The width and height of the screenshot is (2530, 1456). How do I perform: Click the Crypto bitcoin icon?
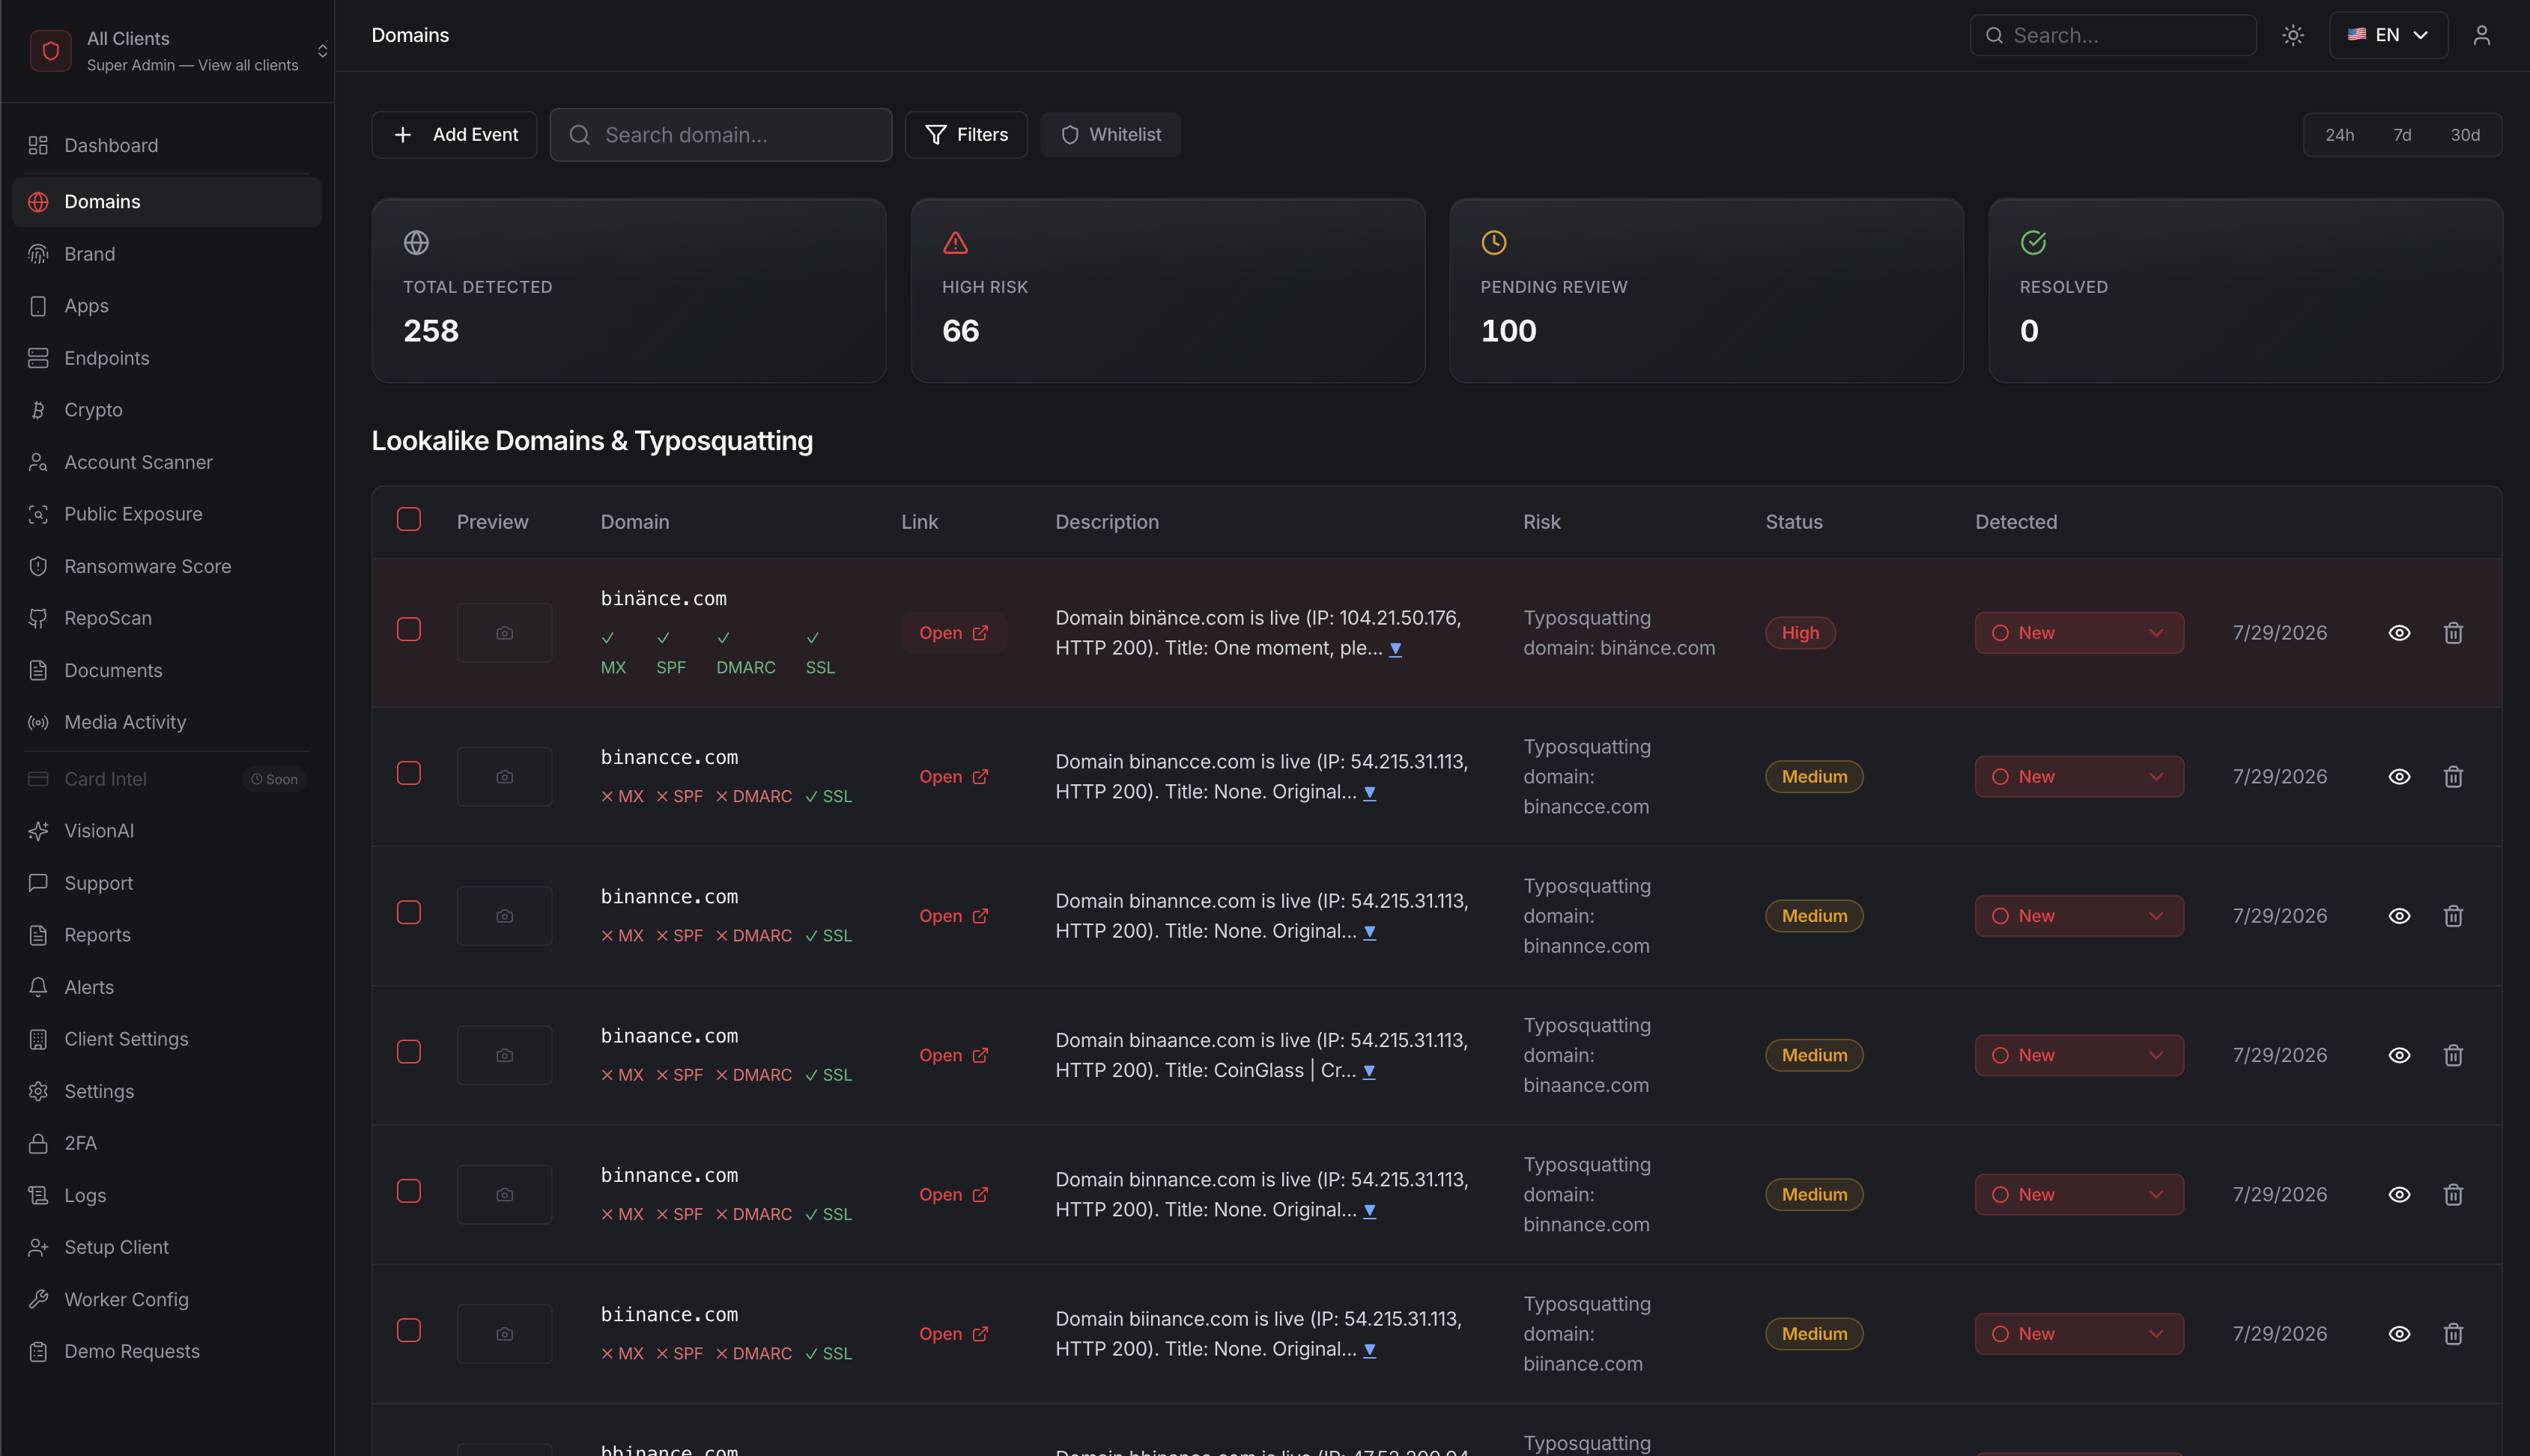(38, 410)
